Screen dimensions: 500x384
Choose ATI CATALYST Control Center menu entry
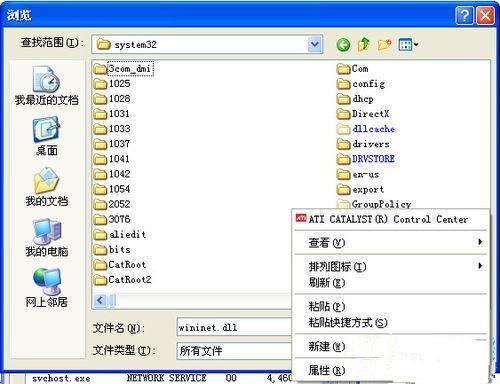[390, 219]
